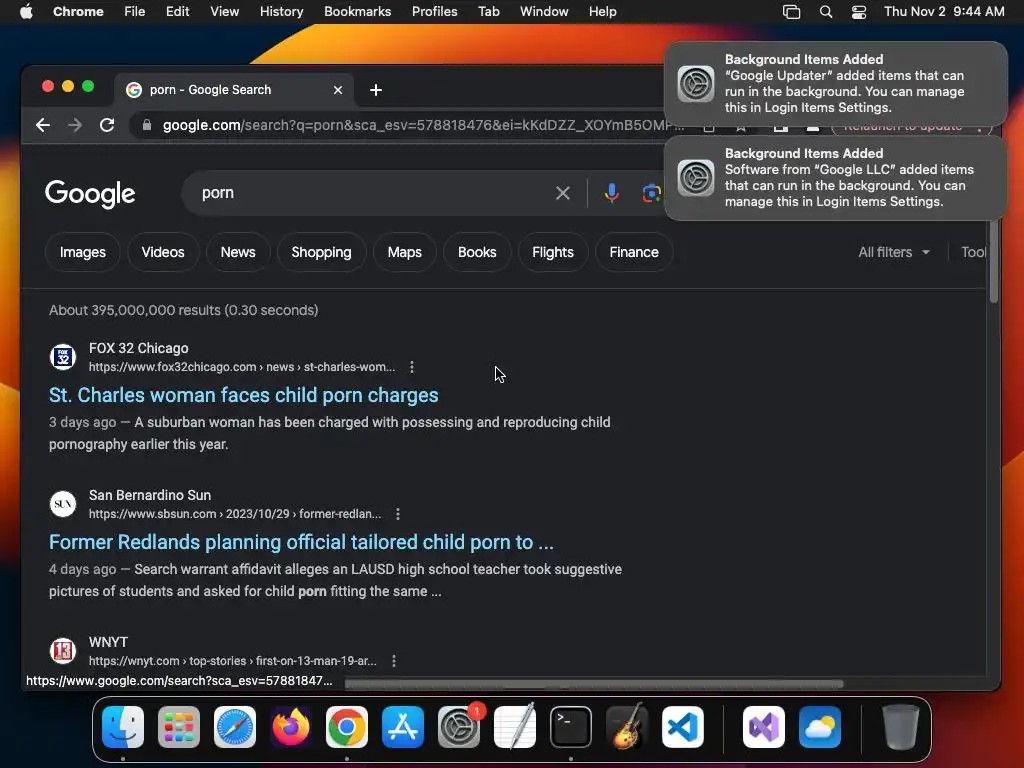Open Spotlight search in the menu bar
Image resolution: width=1024 pixels, height=768 pixels.
pos(826,12)
